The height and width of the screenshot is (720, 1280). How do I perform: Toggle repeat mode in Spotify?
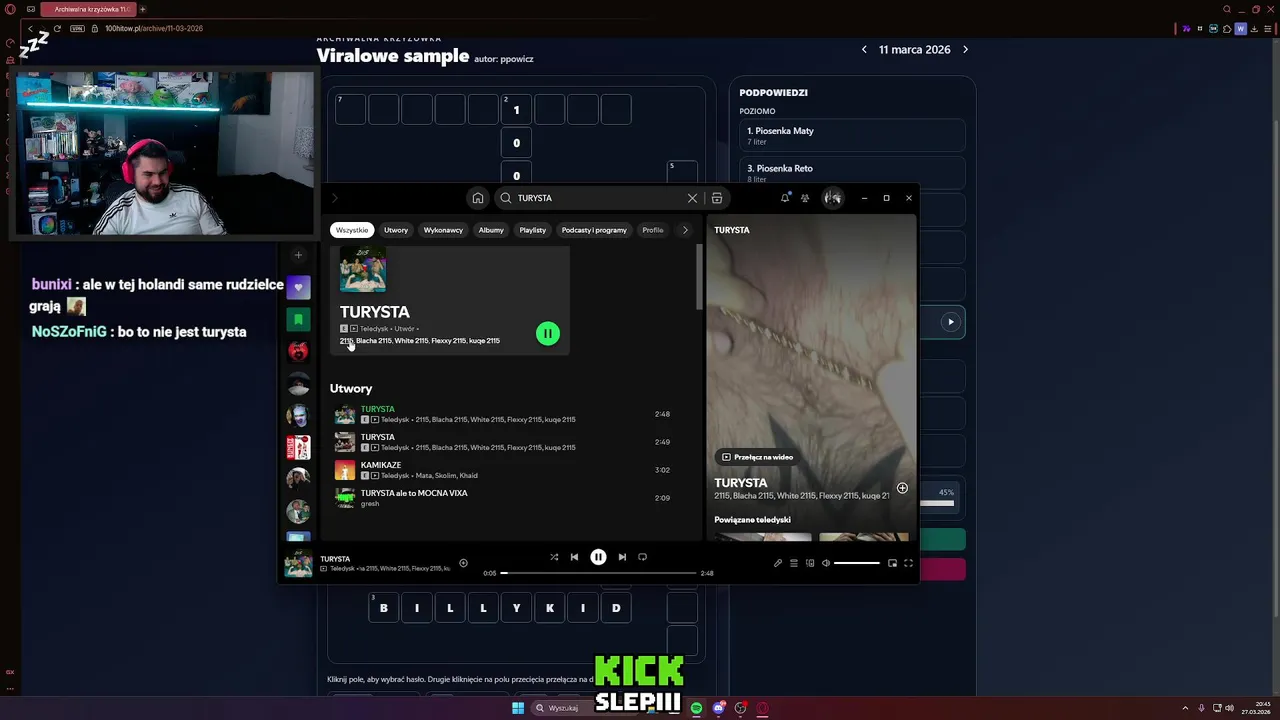coord(642,557)
